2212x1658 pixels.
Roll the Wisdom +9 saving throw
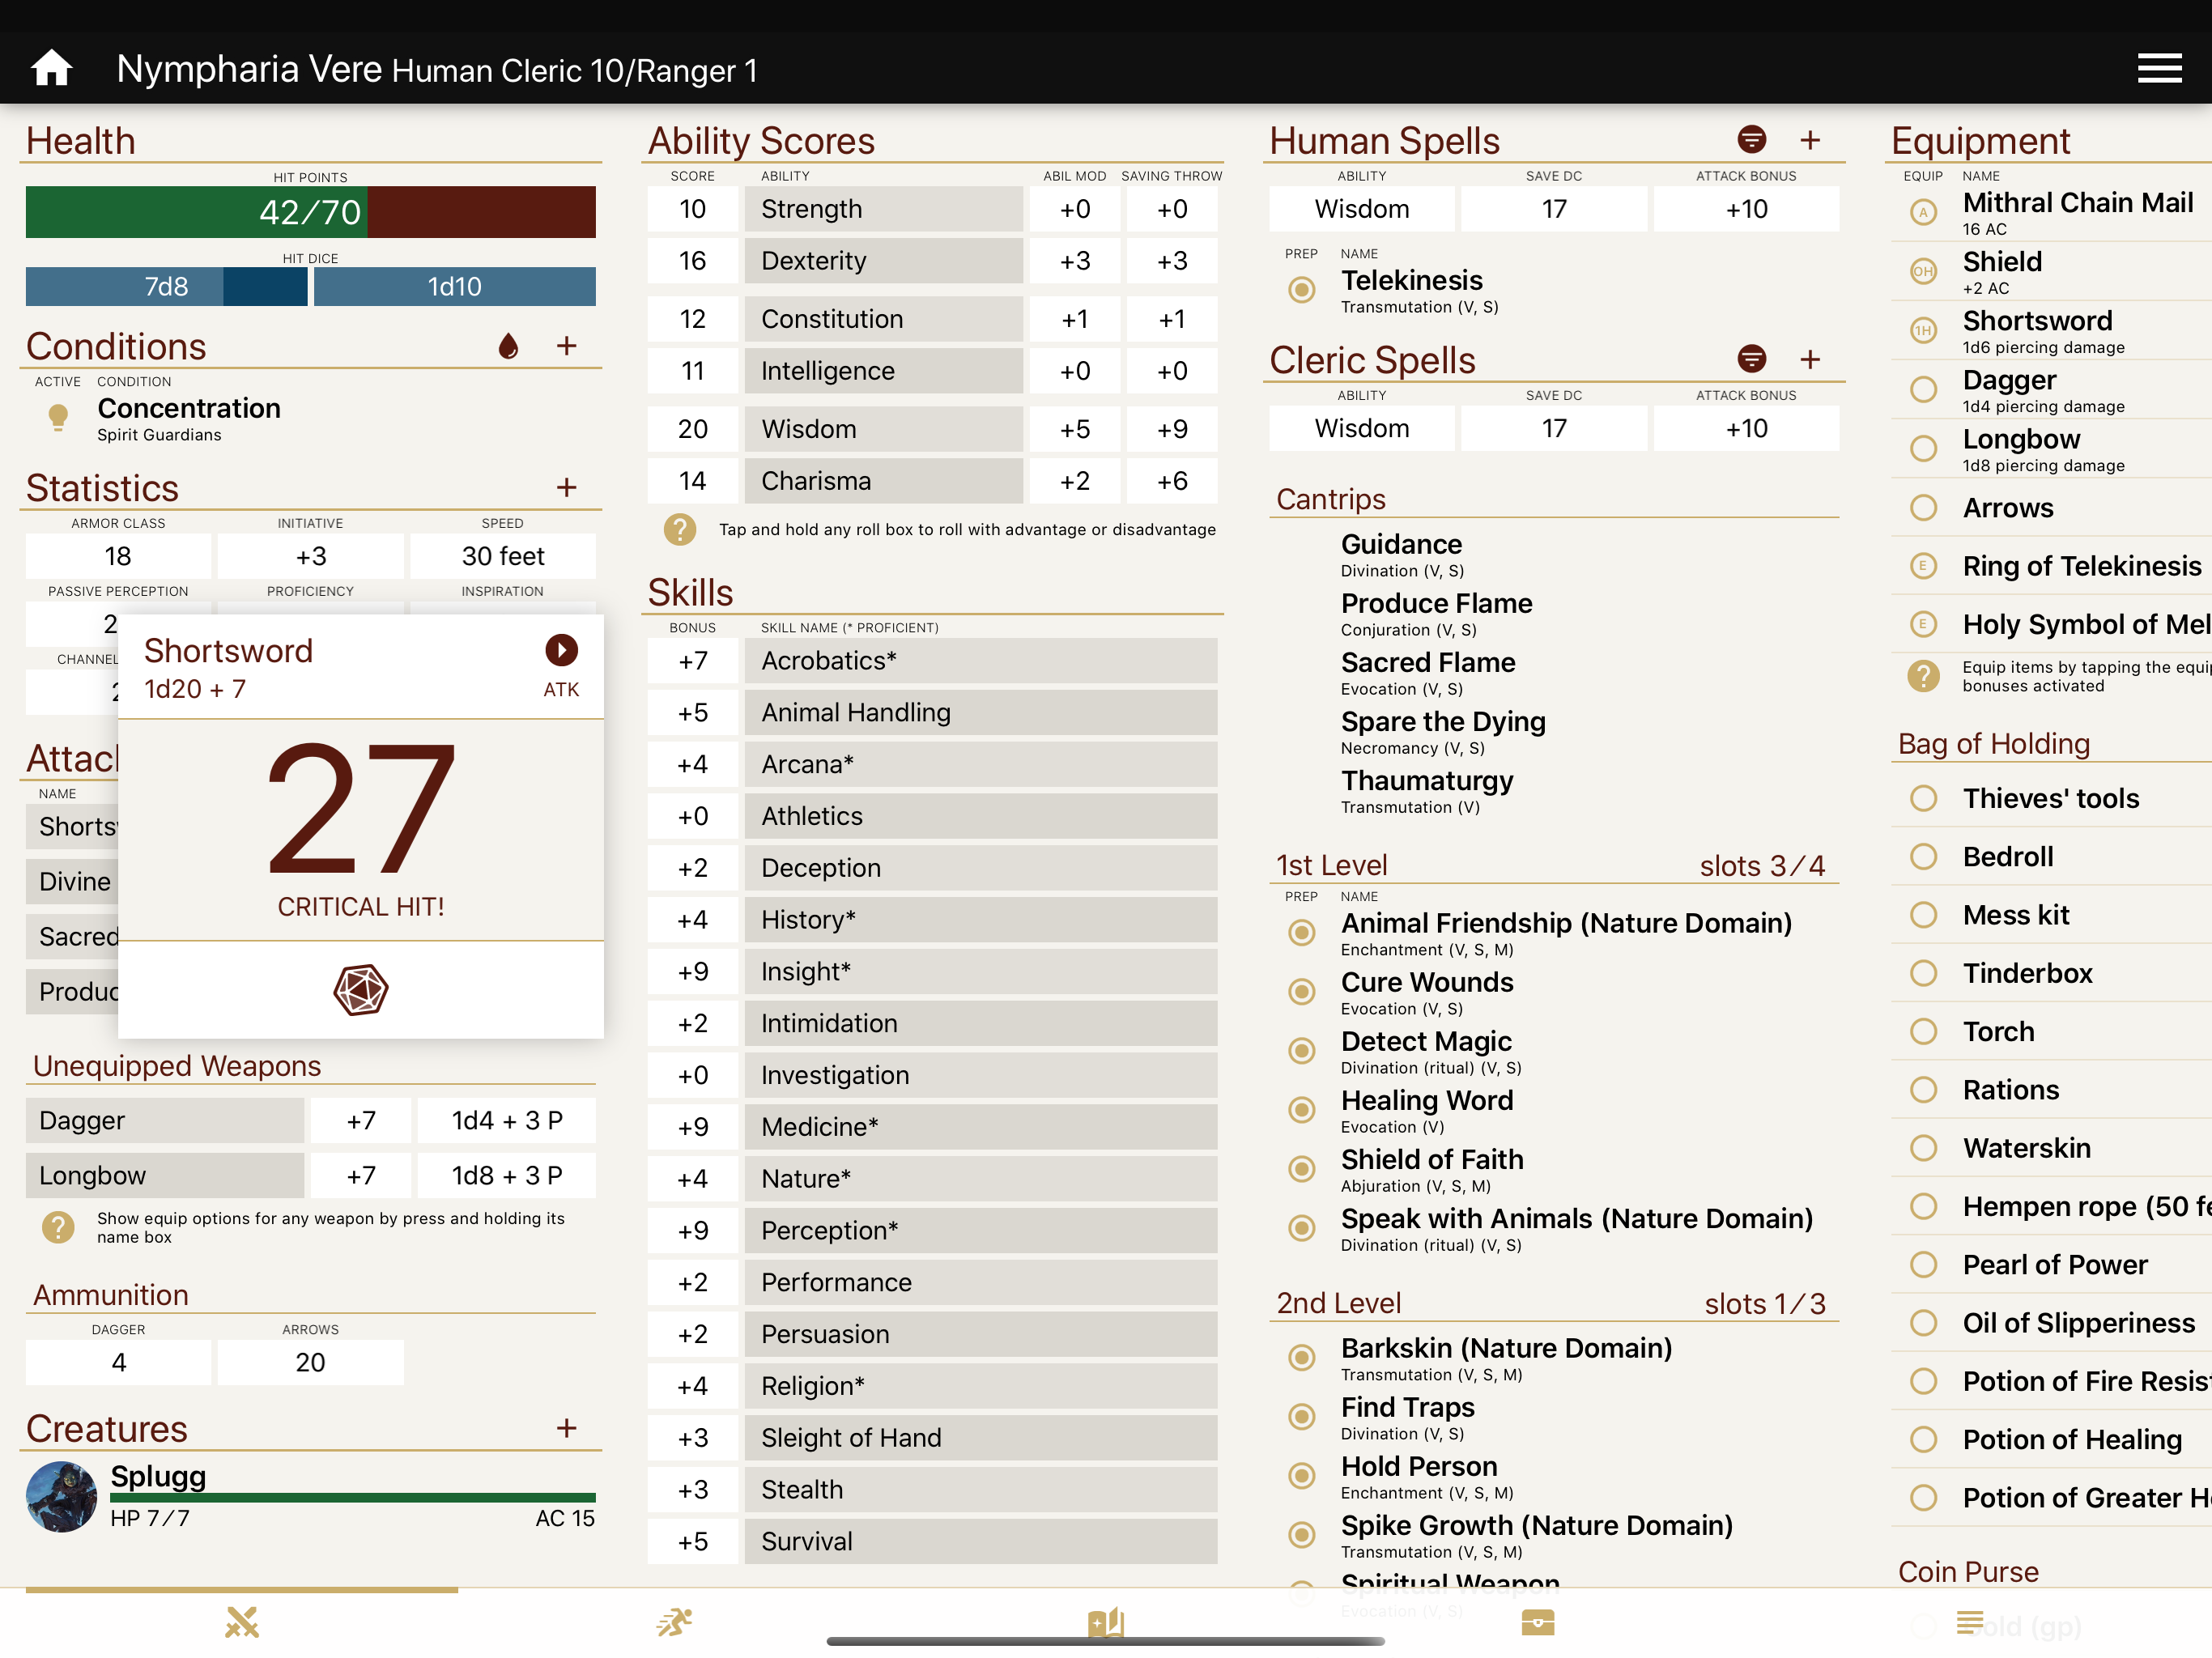click(x=1171, y=429)
